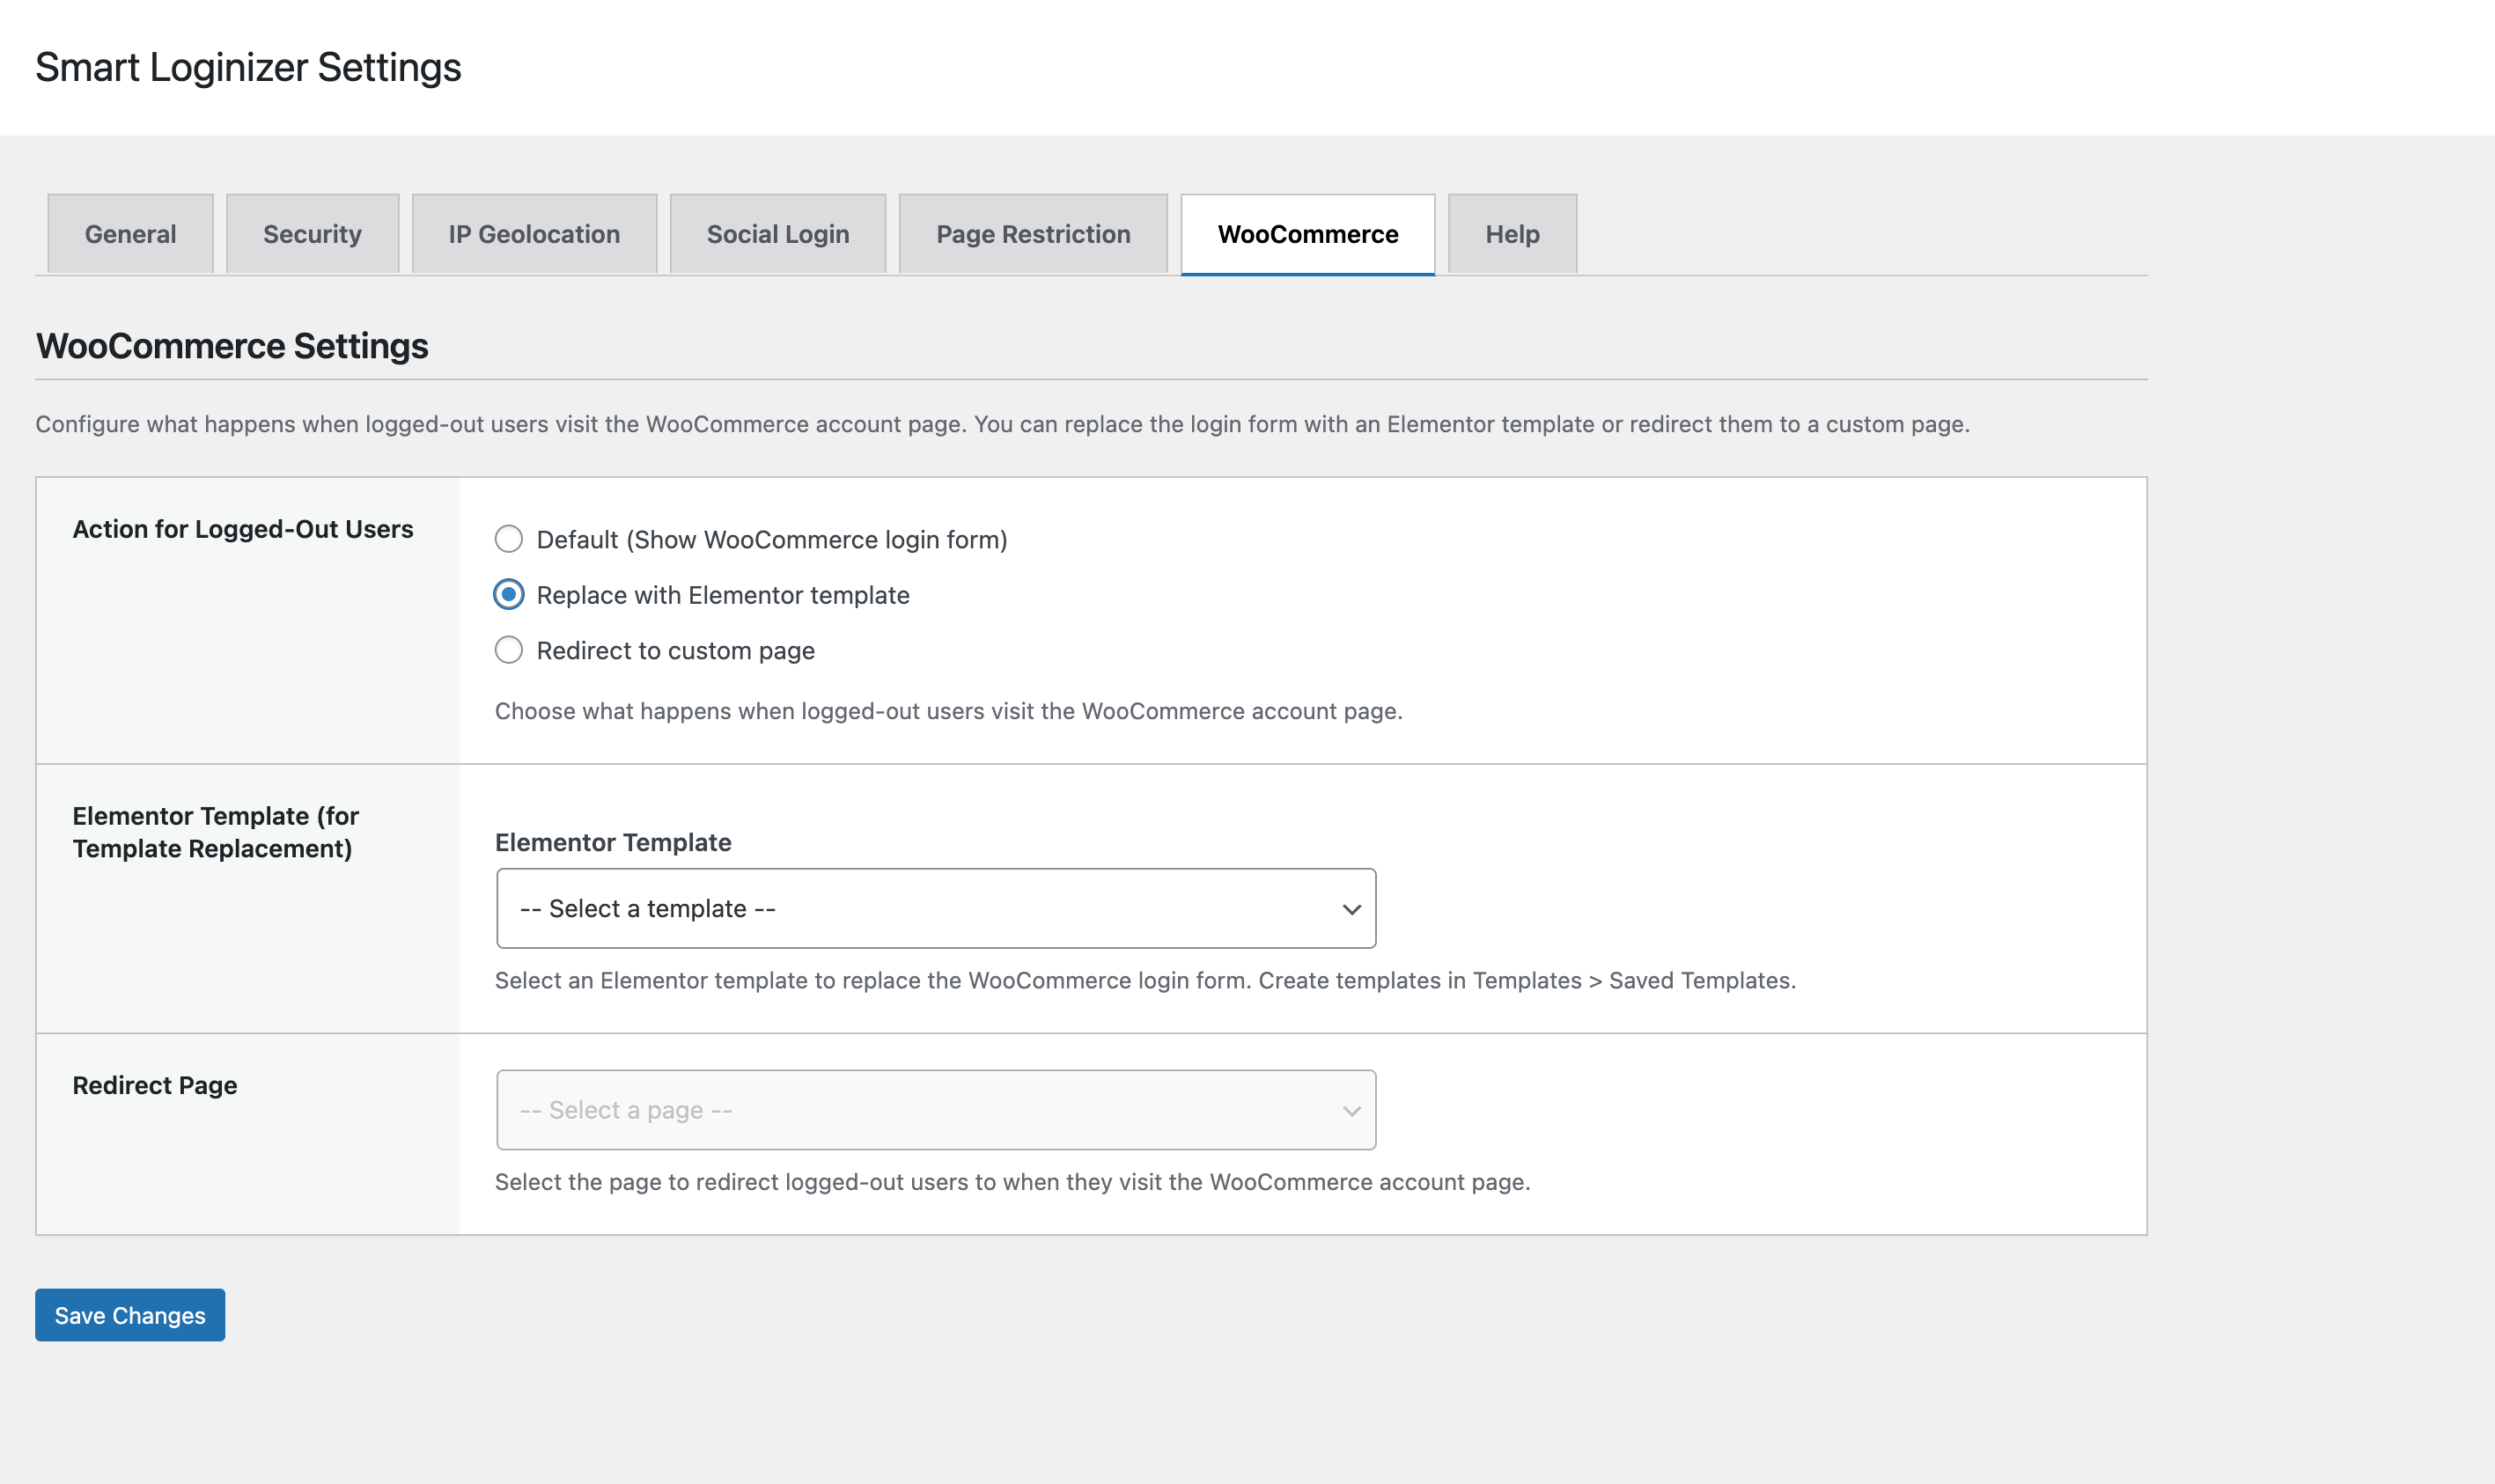Click 'Configure what happens when logged-out' intro text
The width and height of the screenshot is (2495, 1484).
point(1002,424)
